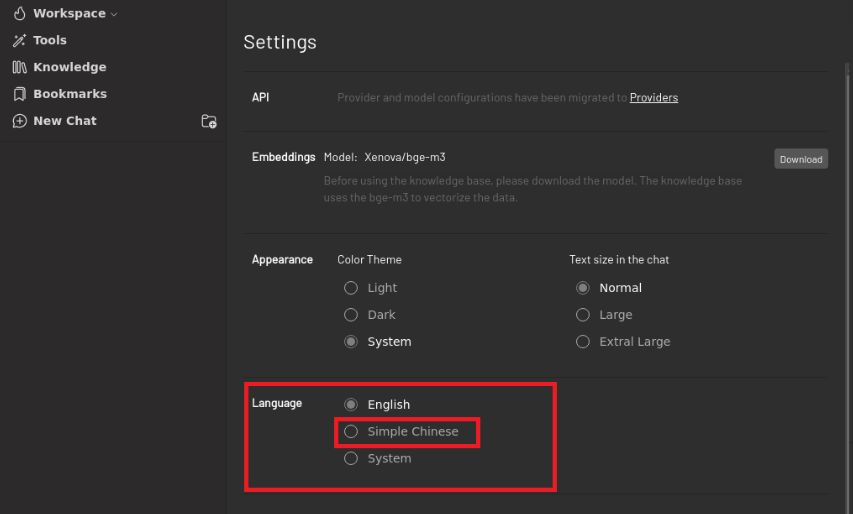Viewport: 853px width, 514px height.
Task: Click the New Chat plus icon
Action: pyautogui.click(x=19, y=121)
